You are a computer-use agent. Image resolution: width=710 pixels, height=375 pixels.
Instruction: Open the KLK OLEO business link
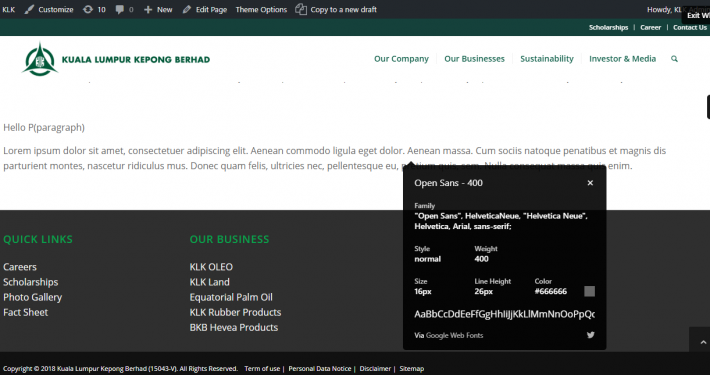pyautogui.click(x=211, y=267)
